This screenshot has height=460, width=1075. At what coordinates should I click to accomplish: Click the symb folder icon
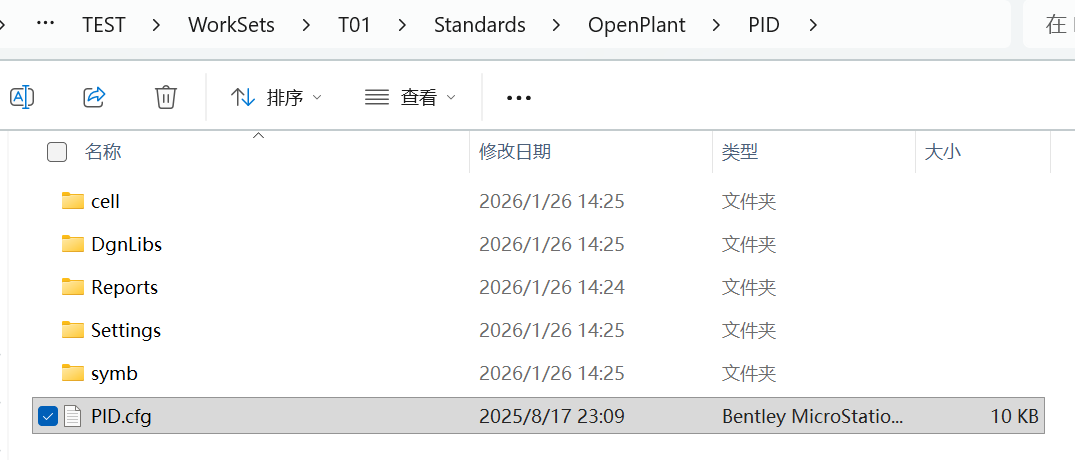tap(72, 373)
